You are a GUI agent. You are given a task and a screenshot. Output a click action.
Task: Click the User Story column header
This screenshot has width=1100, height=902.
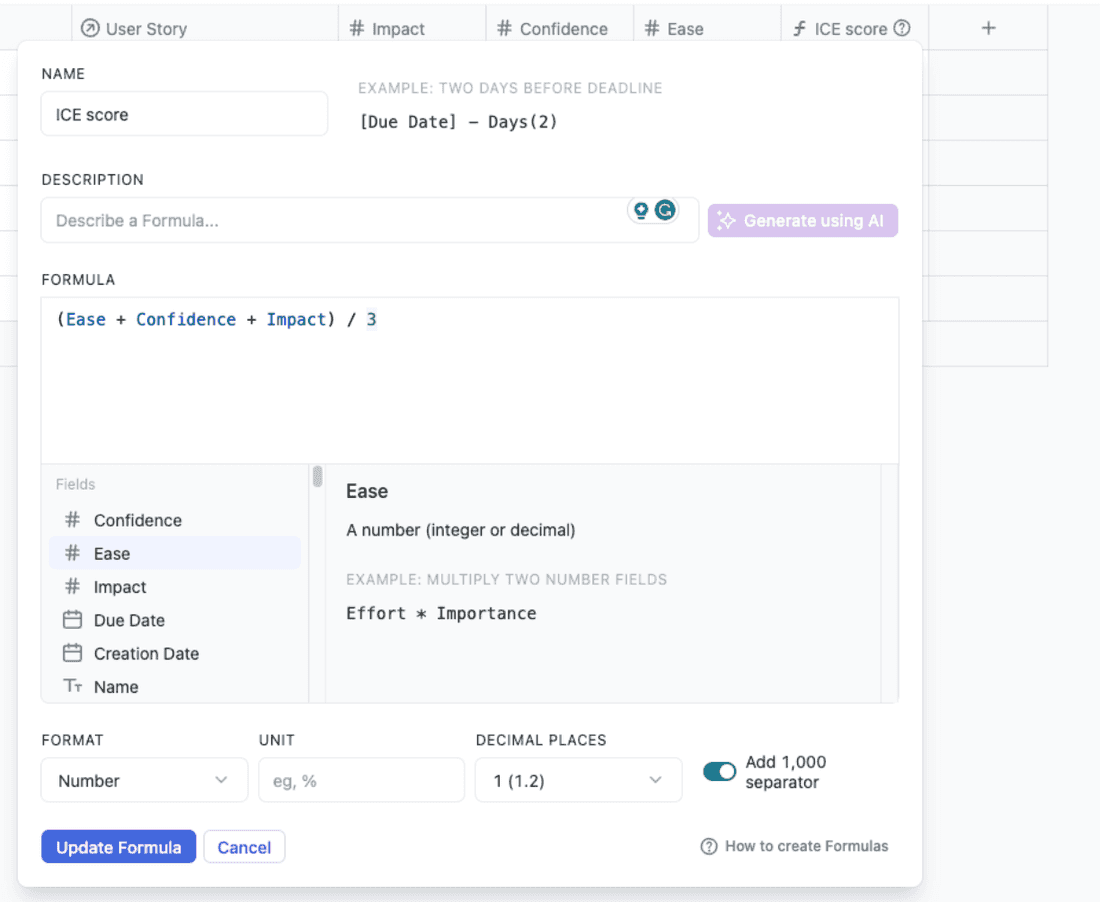pos(146,28)
